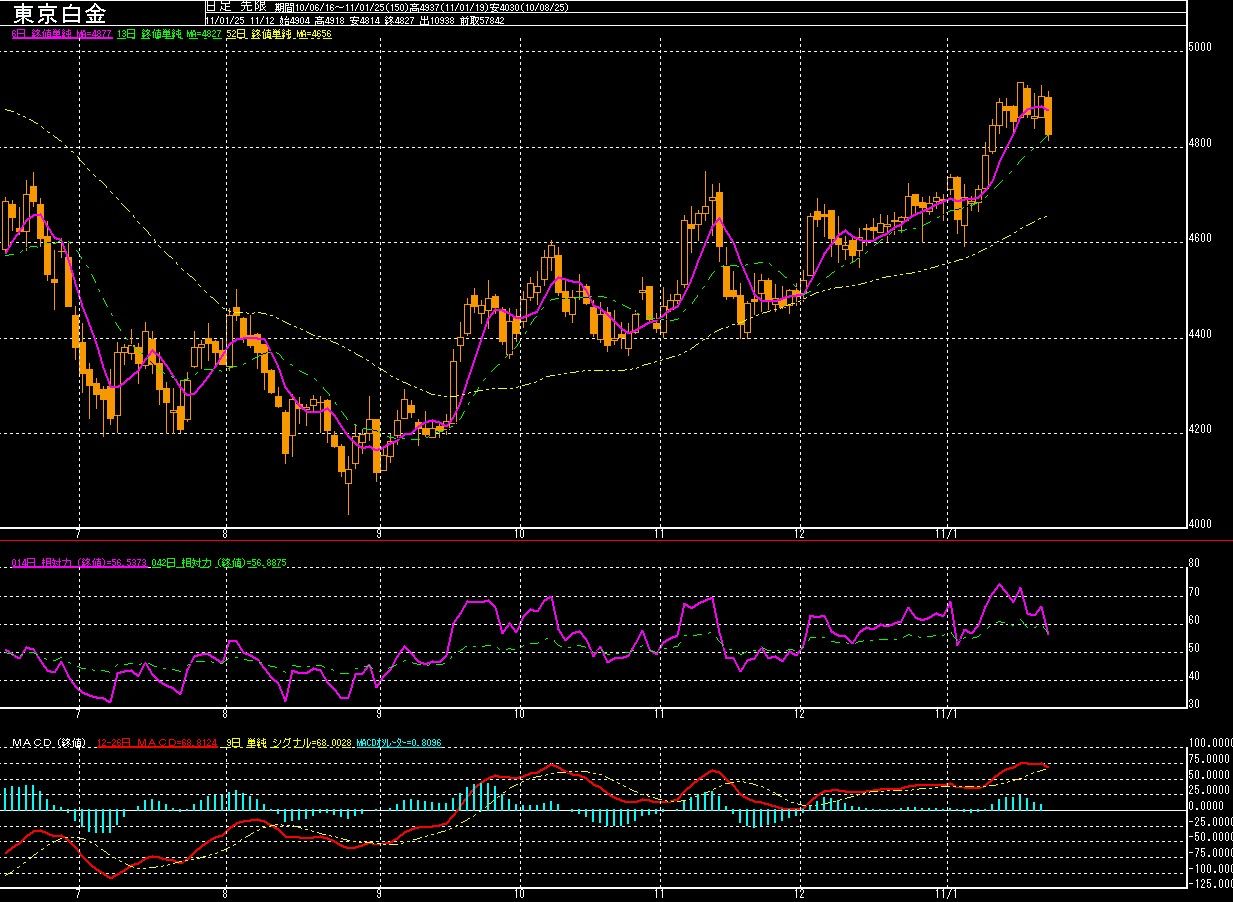
Task: Click the 12-26日 MACD red legend
Action: click(156, 743)
